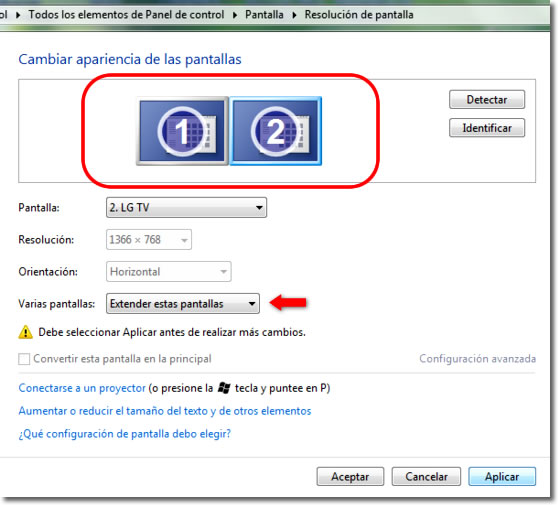Open the Pantalla dropdown showing LG TV
558x505 pixels.
pos(186,207)
